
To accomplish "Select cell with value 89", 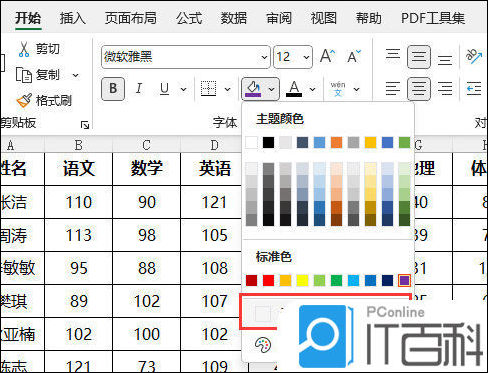I will click(x=79, y=301).
